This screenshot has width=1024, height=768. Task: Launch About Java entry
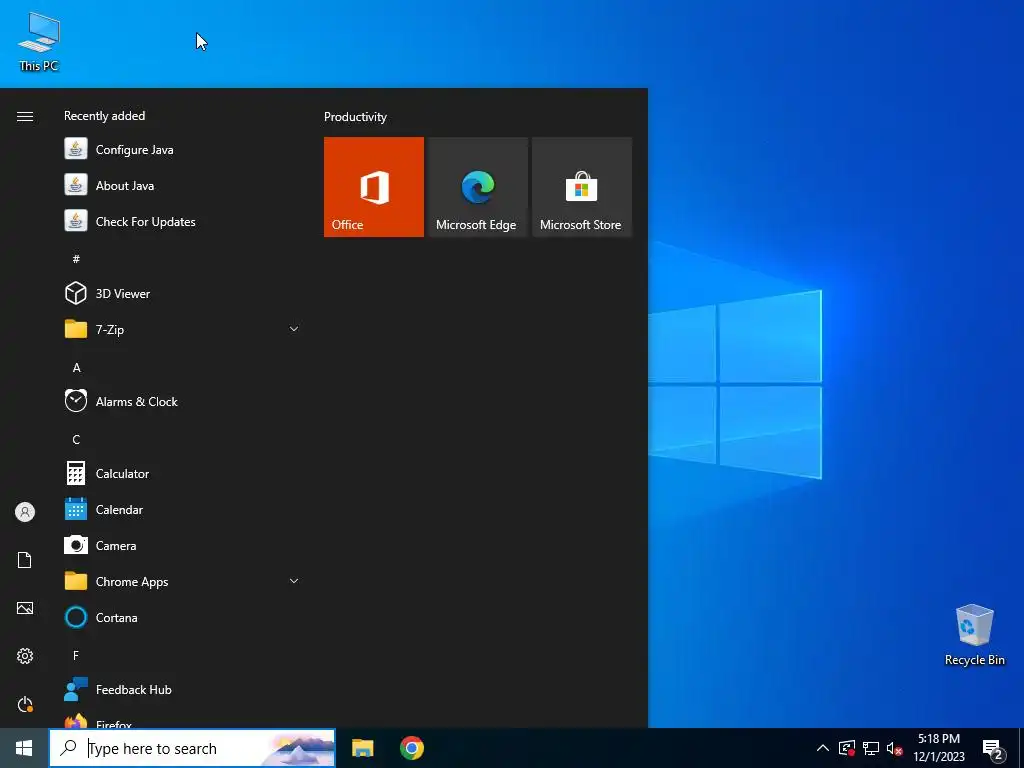(182, 185)
